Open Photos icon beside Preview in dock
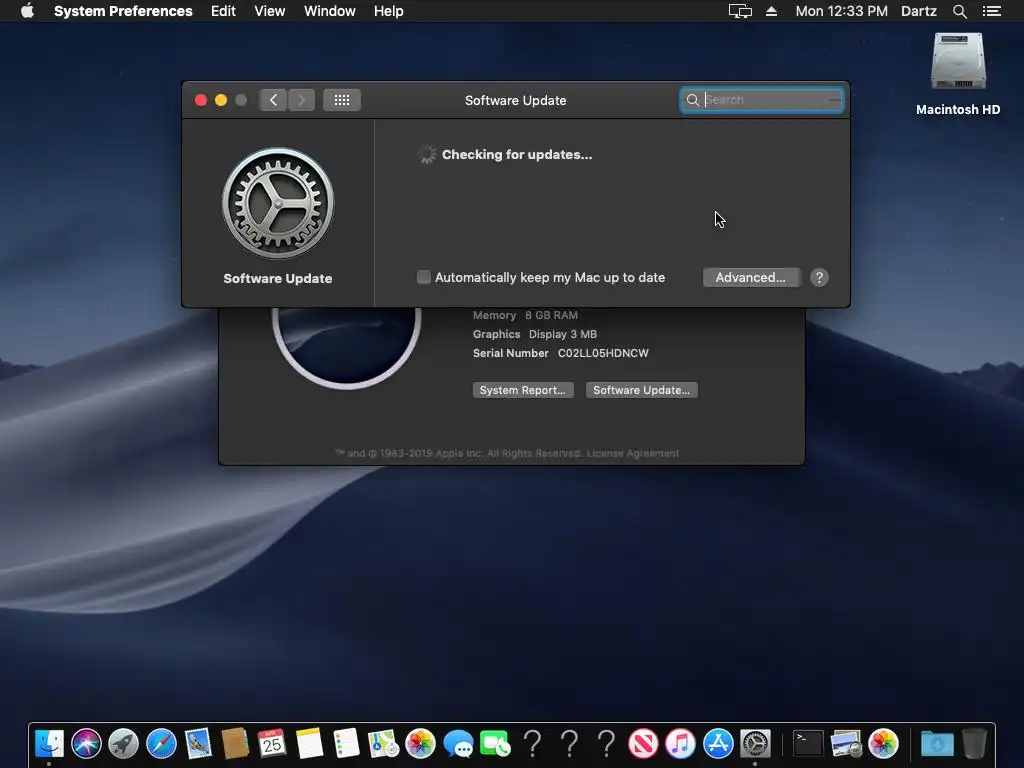Image resolution: width=1024 pixels, height=768 pixels. (883, 744)
